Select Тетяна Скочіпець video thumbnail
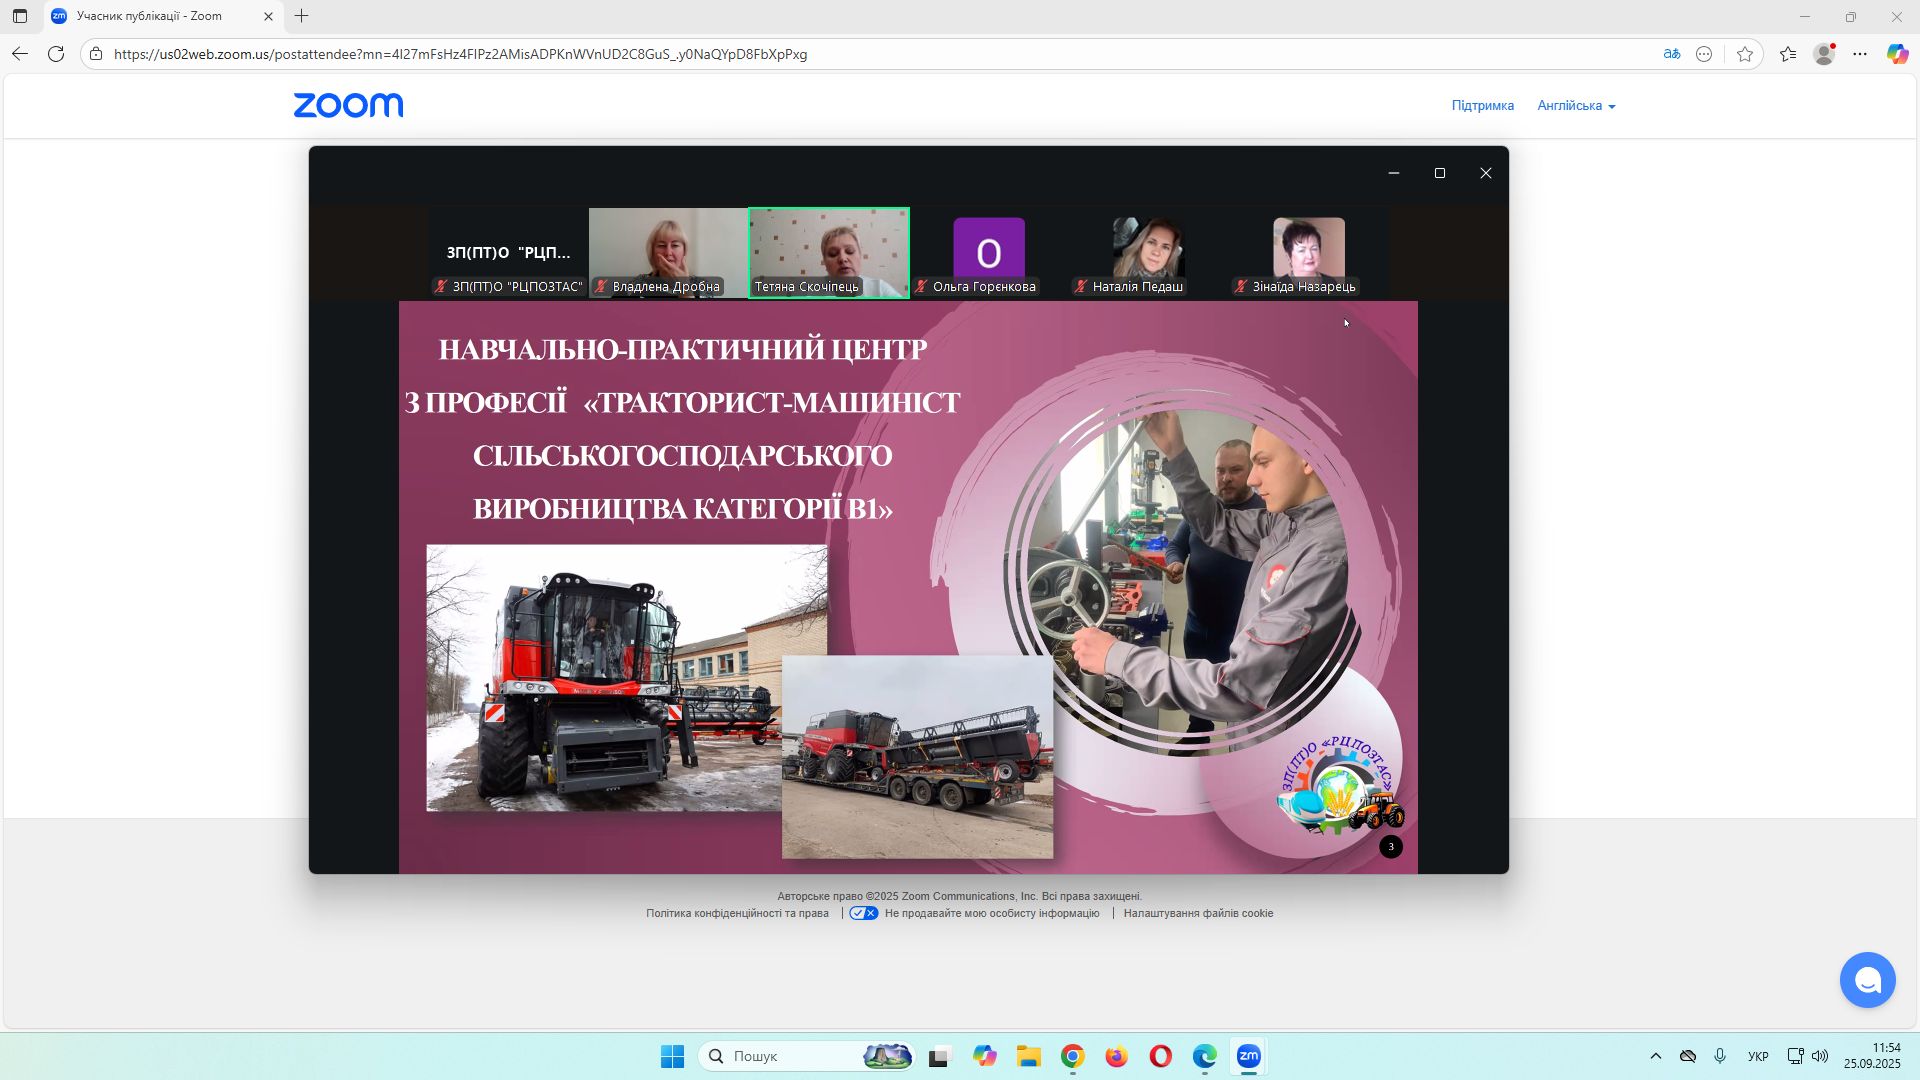 point(829,252)
